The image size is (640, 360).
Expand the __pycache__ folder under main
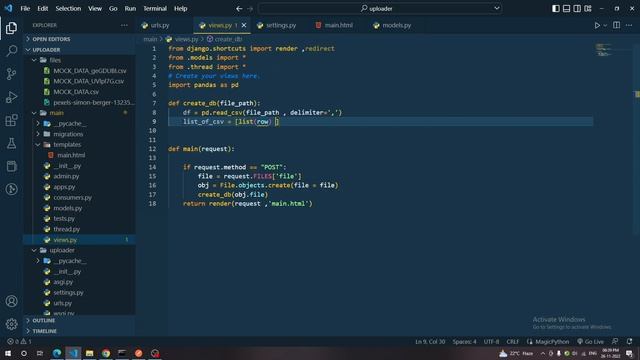(38, 123)
